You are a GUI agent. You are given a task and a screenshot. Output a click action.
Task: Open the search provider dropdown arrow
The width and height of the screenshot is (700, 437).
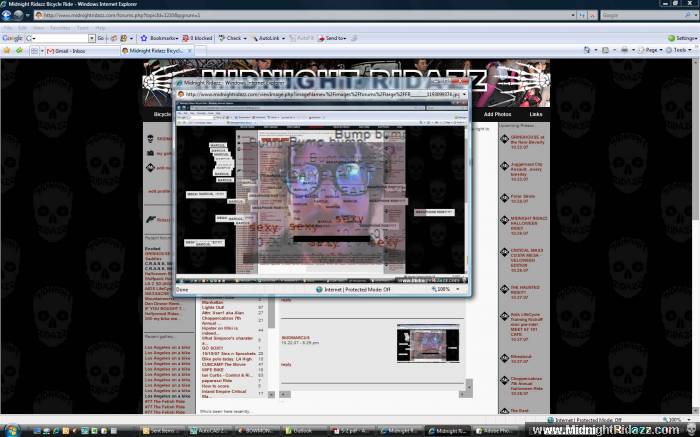coord(694,15)
